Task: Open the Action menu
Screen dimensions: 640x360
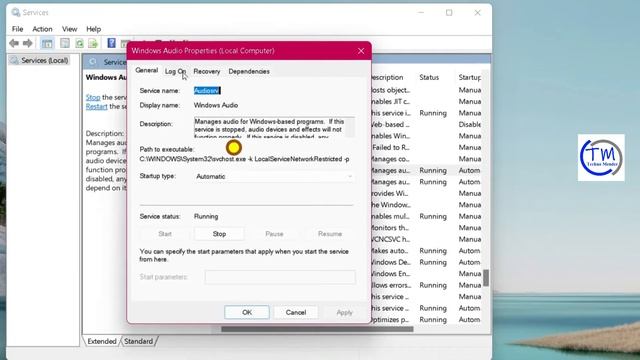Action: 42,29
